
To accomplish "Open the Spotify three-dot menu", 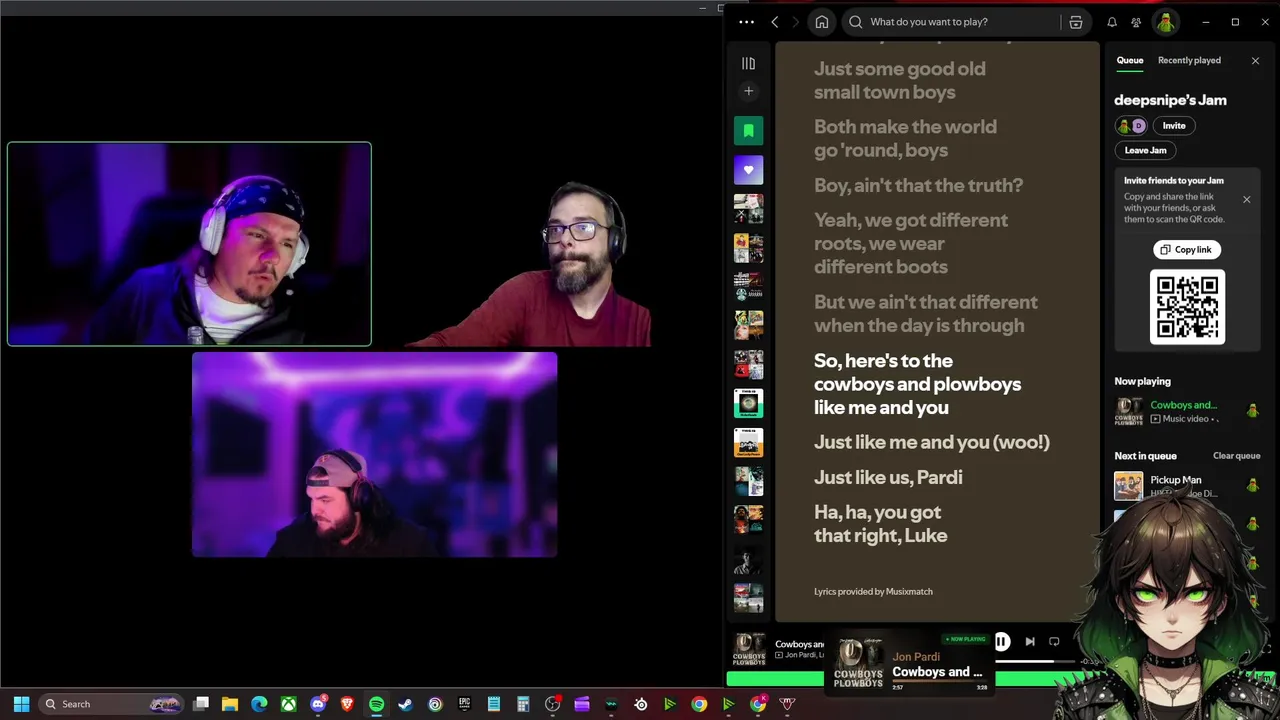I will pos(746,22).
